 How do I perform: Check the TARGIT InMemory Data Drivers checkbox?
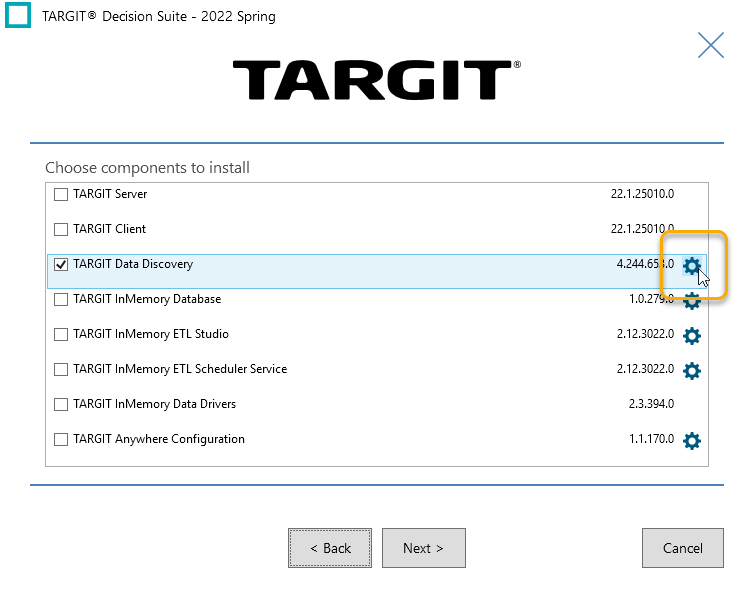(61, 404)
